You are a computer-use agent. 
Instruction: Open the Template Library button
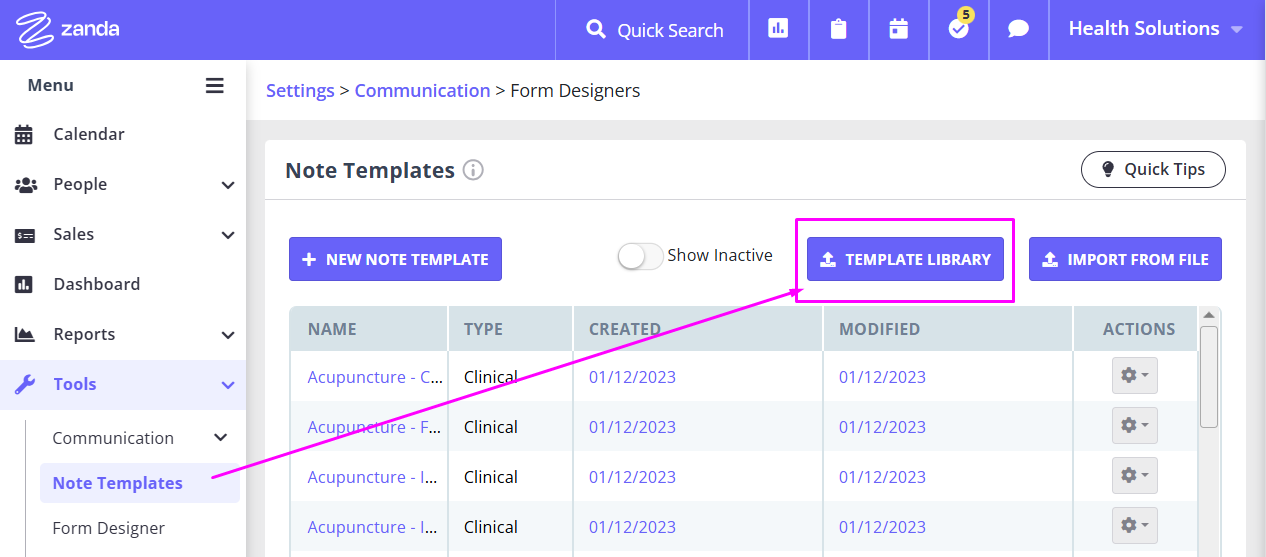[x=905, y=259]
